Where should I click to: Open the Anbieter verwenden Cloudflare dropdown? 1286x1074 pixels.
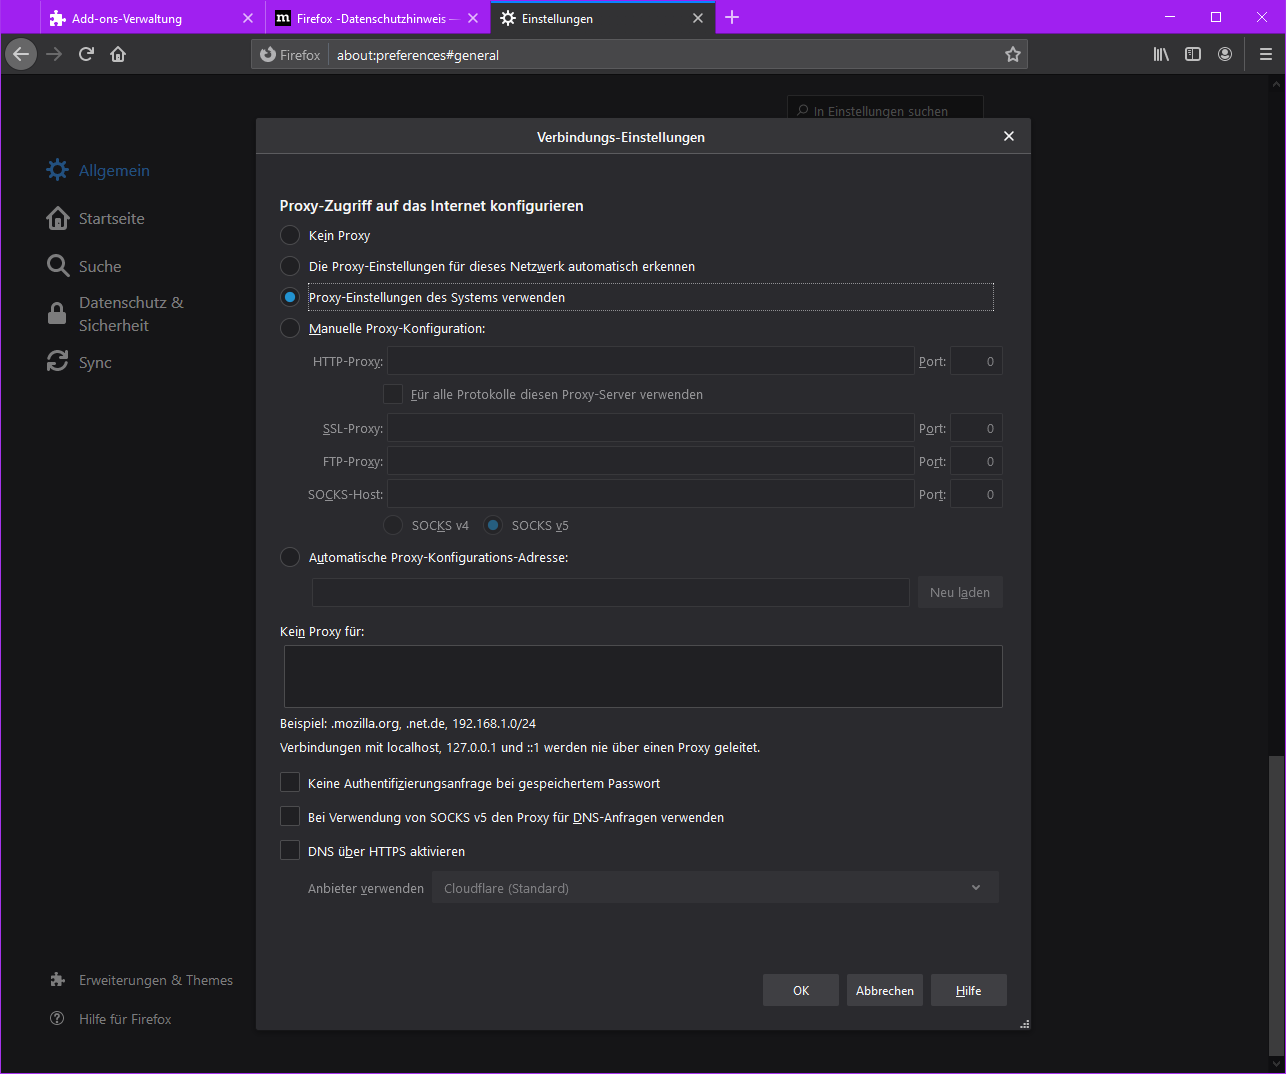pos(715,887)
